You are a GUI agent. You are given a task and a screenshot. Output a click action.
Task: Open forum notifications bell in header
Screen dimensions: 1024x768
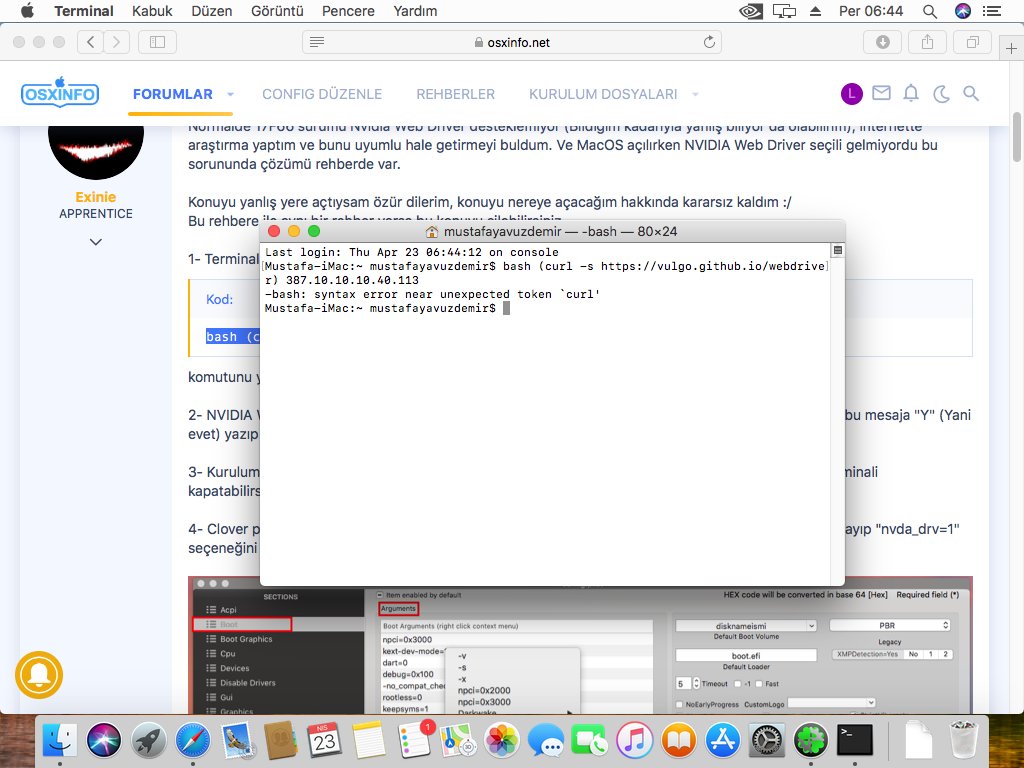click(x=911, y=94)
